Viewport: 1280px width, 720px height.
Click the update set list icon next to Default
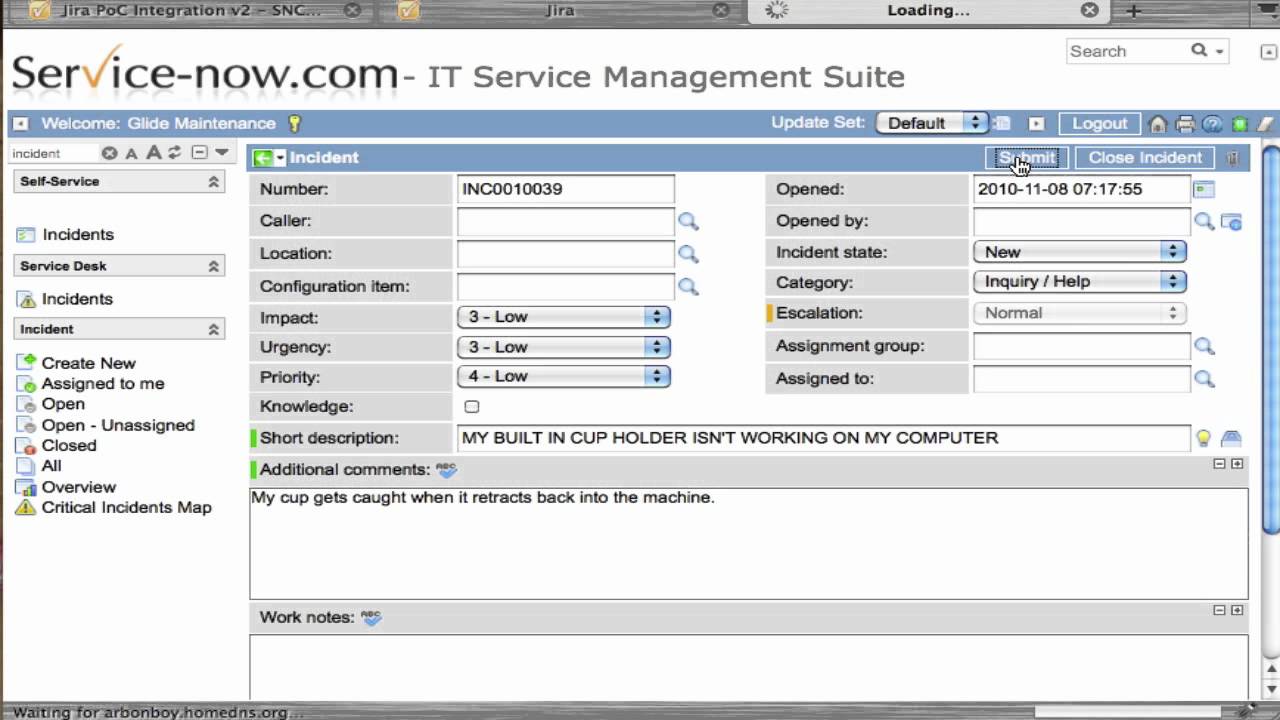pos(1002,123)
